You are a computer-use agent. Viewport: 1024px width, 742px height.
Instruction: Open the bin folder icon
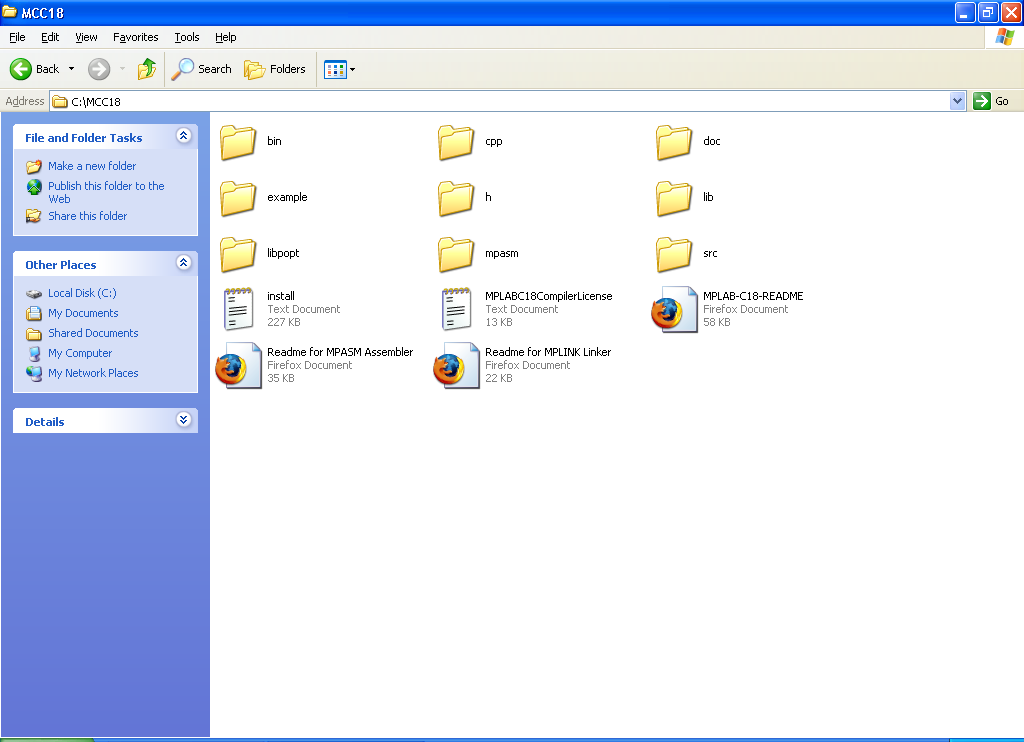click(x=238, y=142)
